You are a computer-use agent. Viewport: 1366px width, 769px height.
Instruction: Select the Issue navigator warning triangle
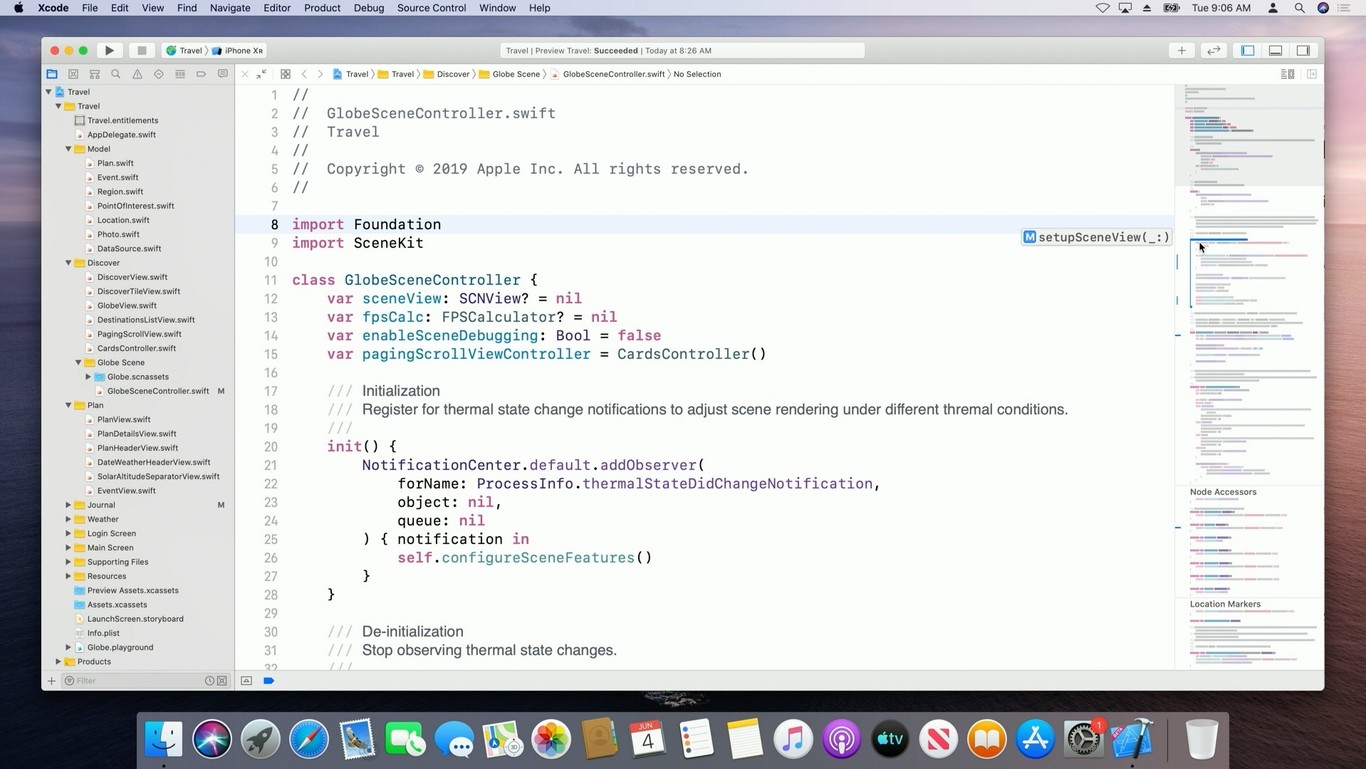click(137, 74)
